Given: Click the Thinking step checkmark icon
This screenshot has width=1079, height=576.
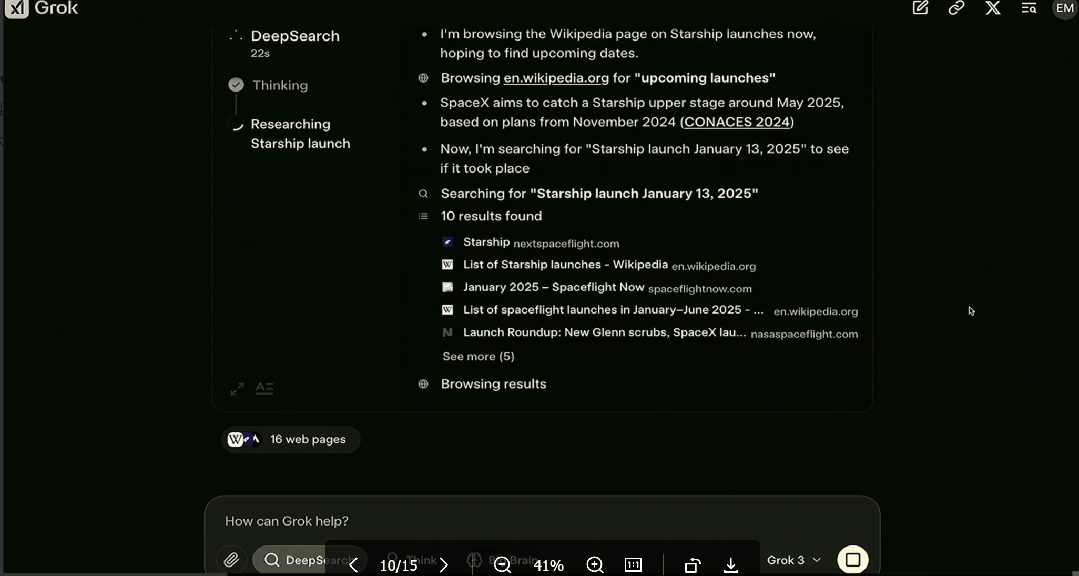Looking at the screenshot, I should click(236, 85).
